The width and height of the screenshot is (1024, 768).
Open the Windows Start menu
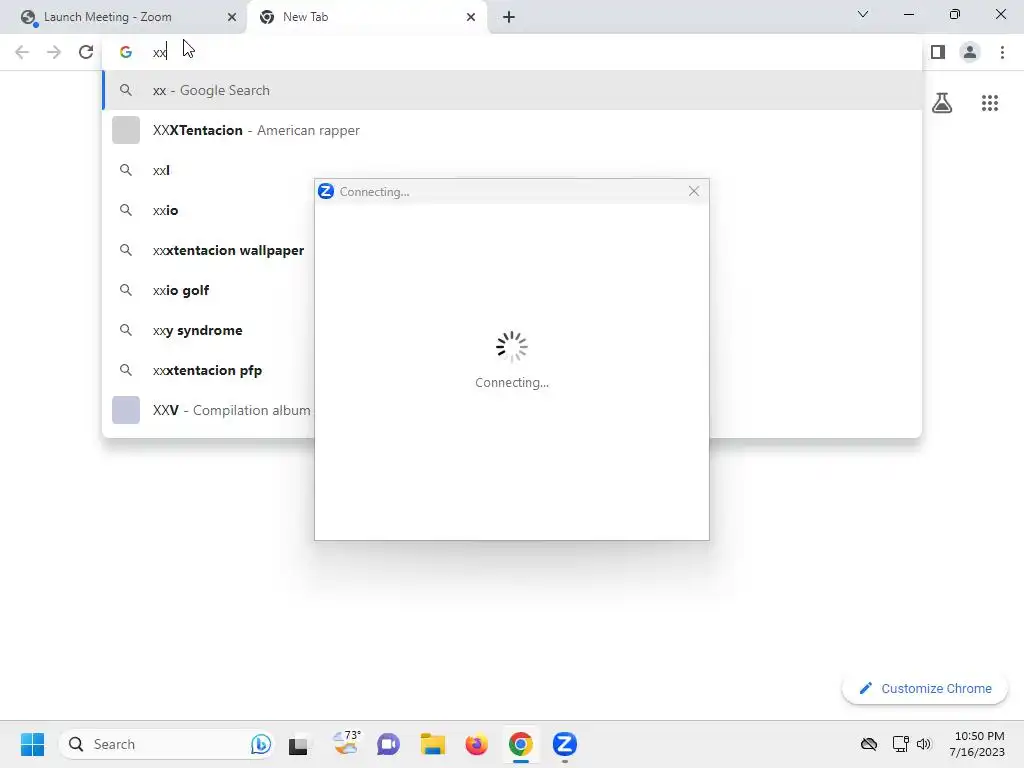pyautogui.click(x=33, y=744)
